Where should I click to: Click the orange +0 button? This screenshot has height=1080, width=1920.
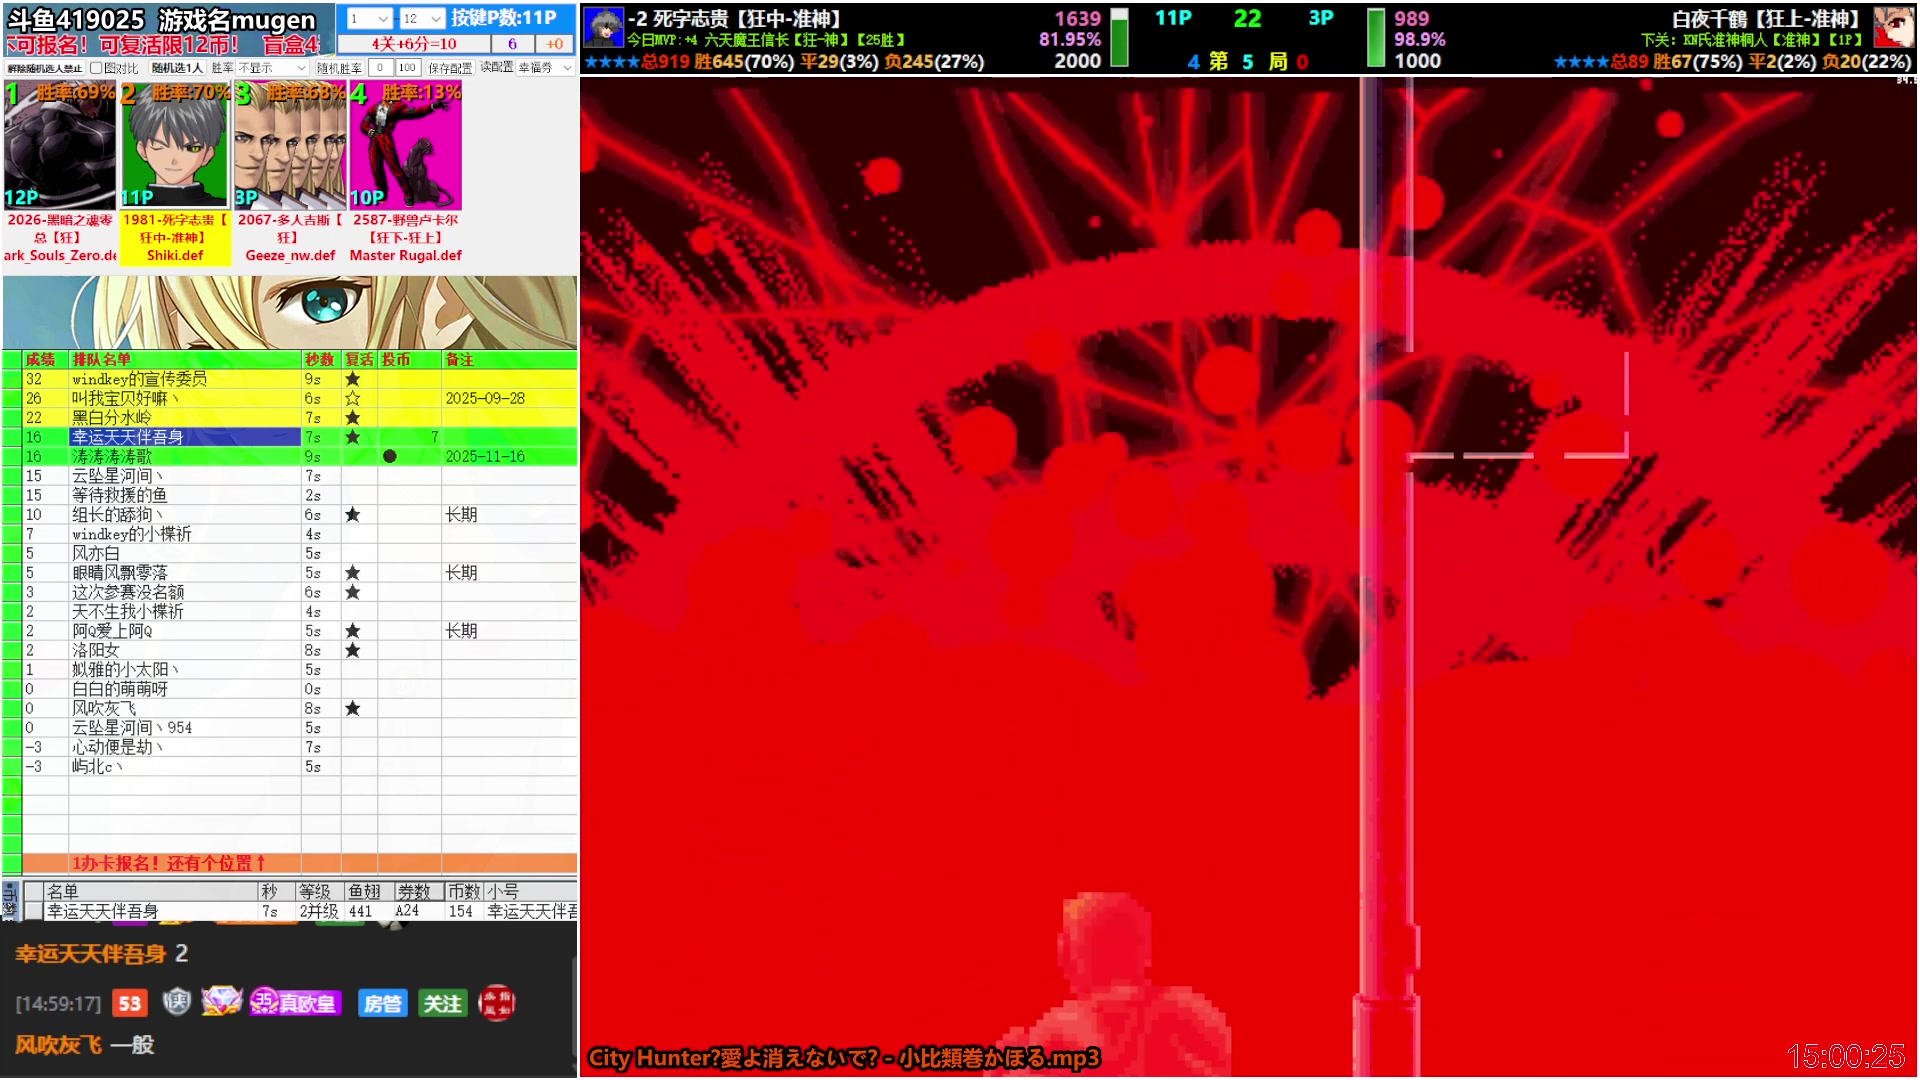554,44
